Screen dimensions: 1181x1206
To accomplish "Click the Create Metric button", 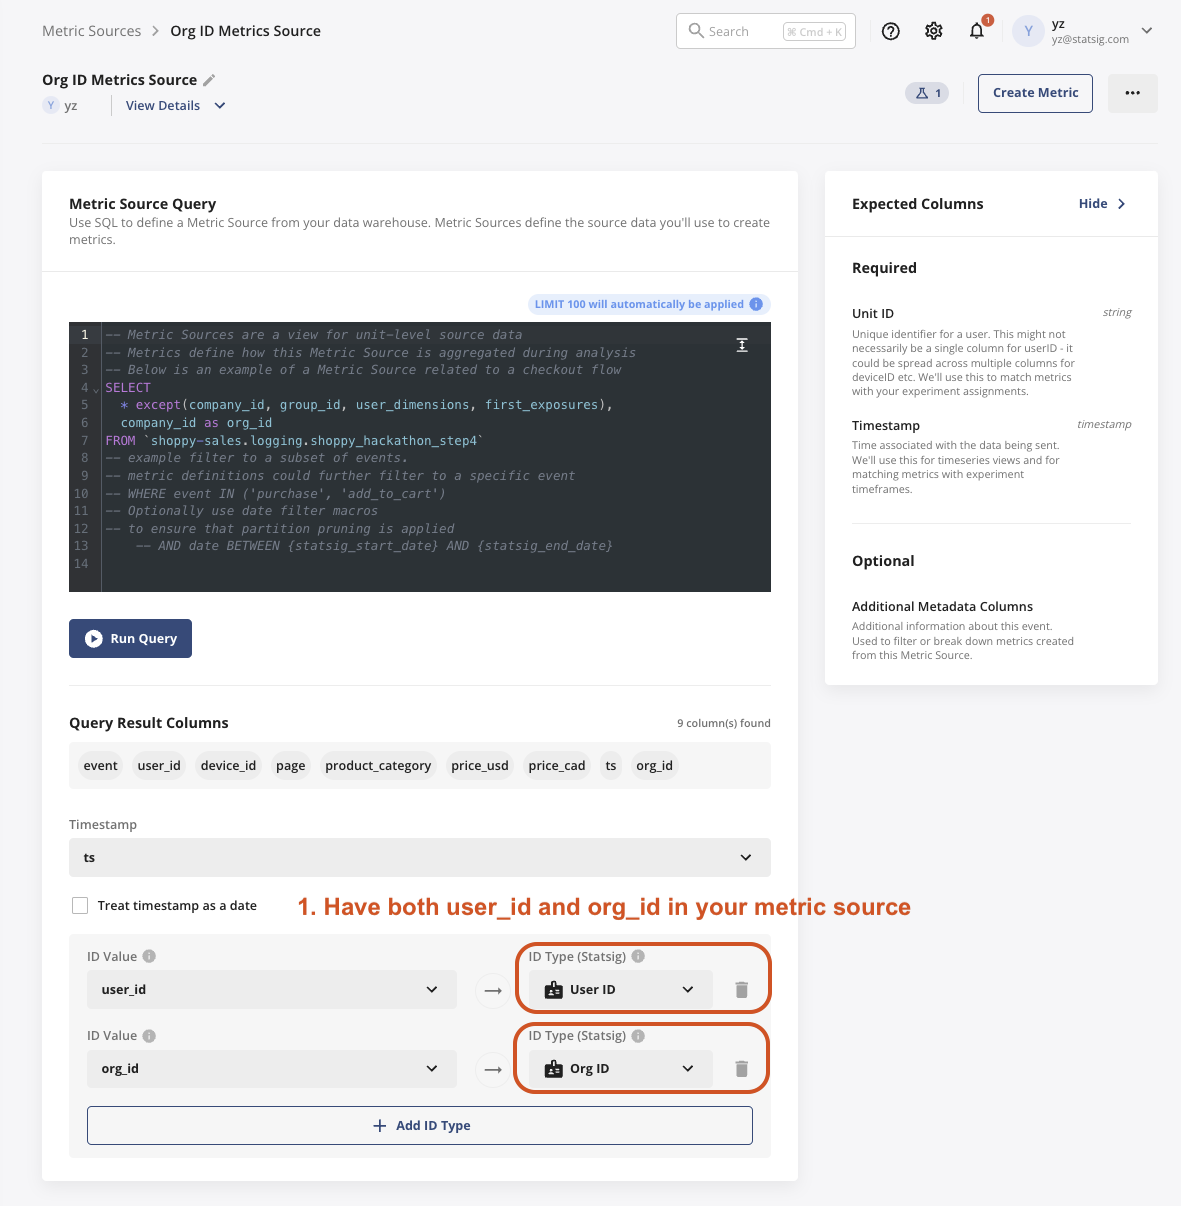I will pos(1035,92).
